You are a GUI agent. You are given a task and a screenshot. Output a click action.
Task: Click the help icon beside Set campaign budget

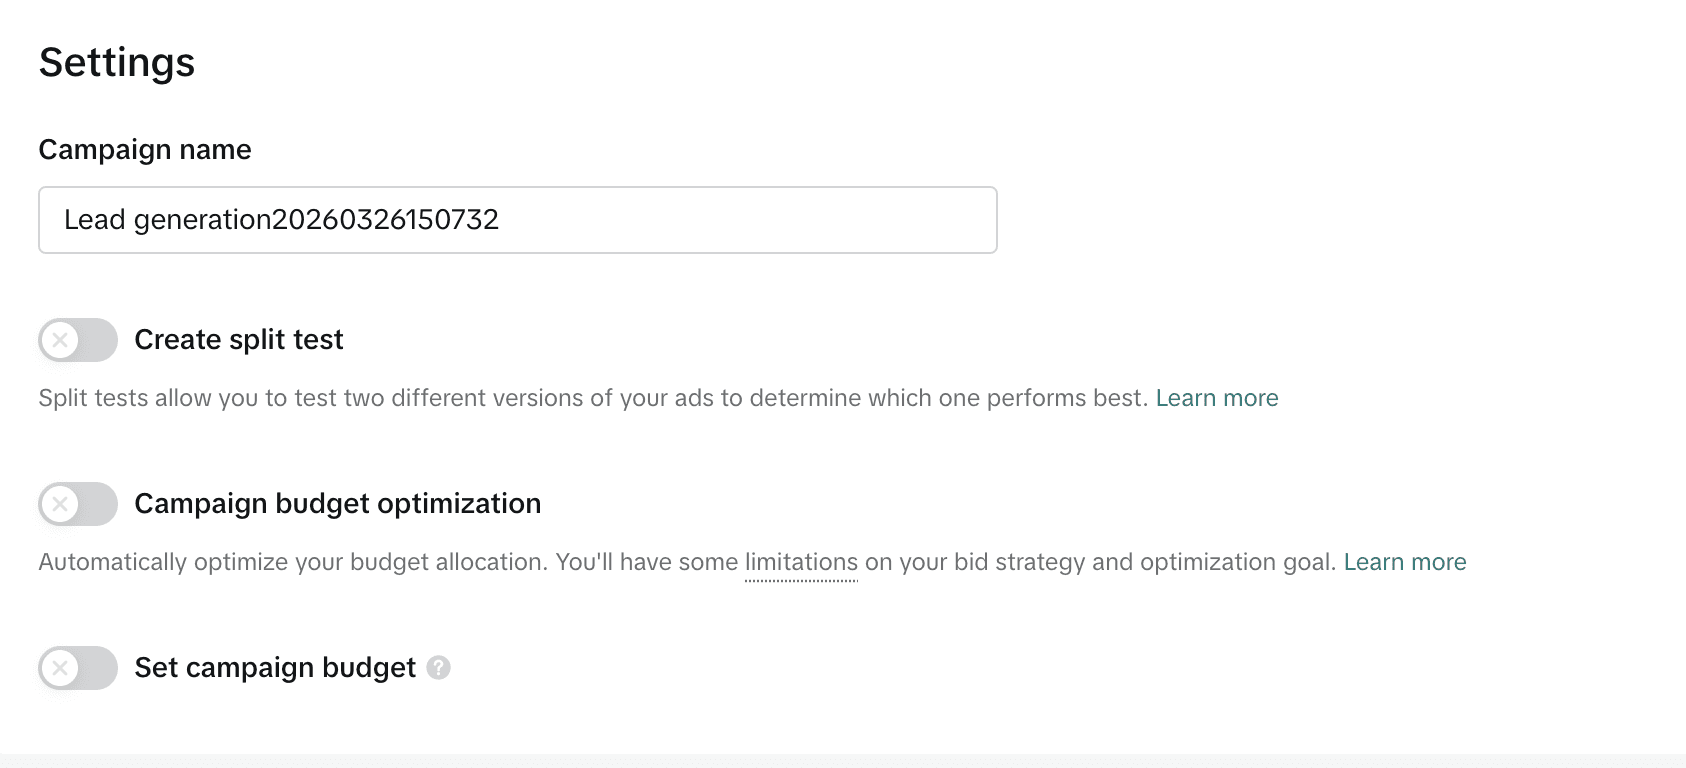click(438, 668)
